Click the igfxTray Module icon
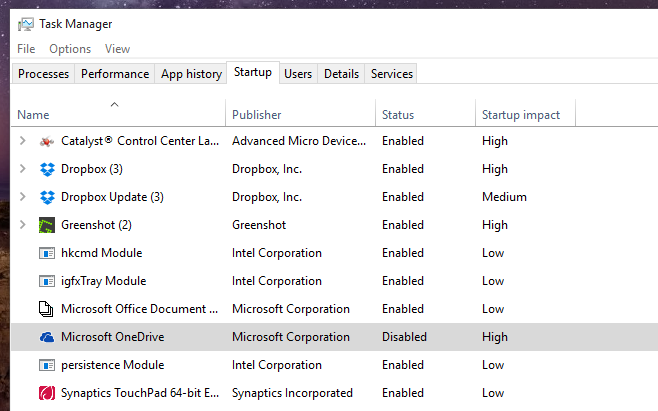 tap(47, 281)
